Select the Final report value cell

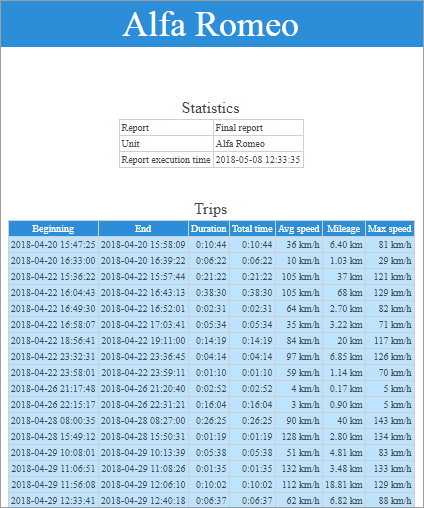point(258,128)
